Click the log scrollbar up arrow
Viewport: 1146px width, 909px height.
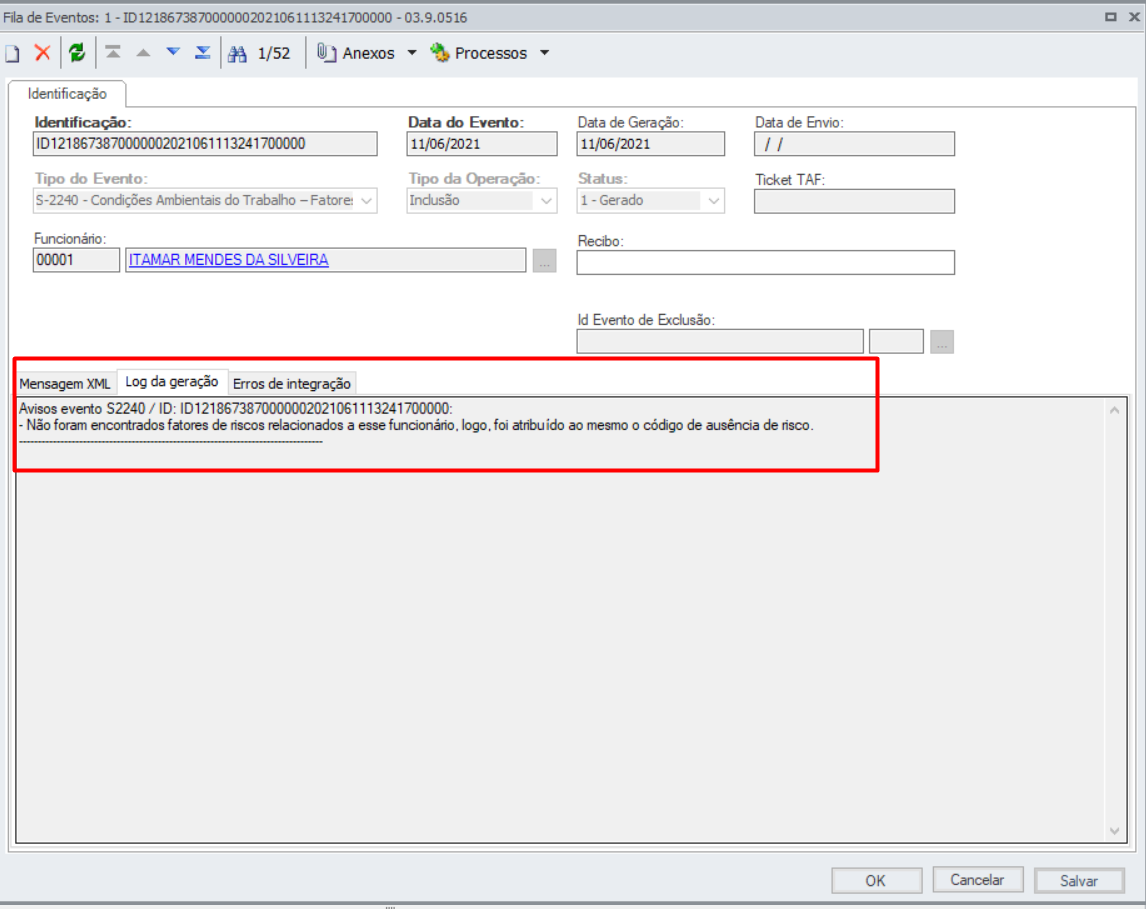coord(1115,410)
